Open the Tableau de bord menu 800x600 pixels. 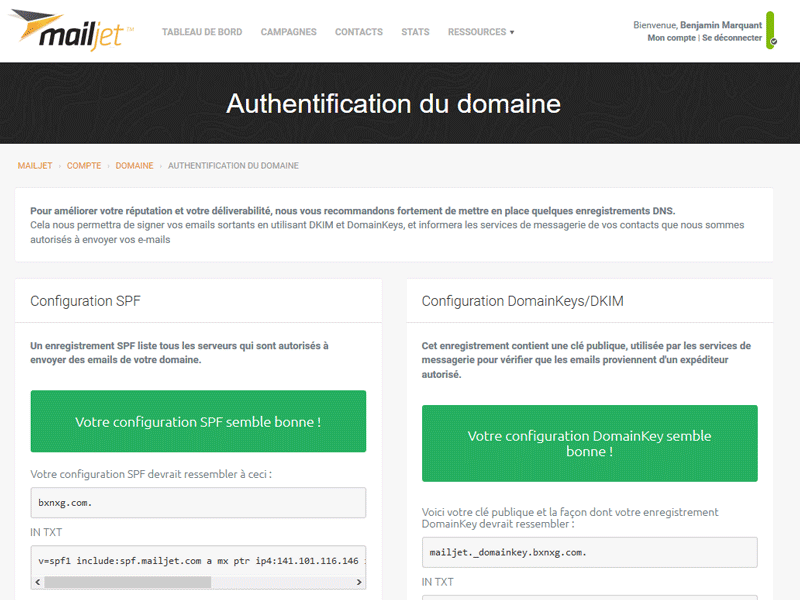(x=202, y=32)
